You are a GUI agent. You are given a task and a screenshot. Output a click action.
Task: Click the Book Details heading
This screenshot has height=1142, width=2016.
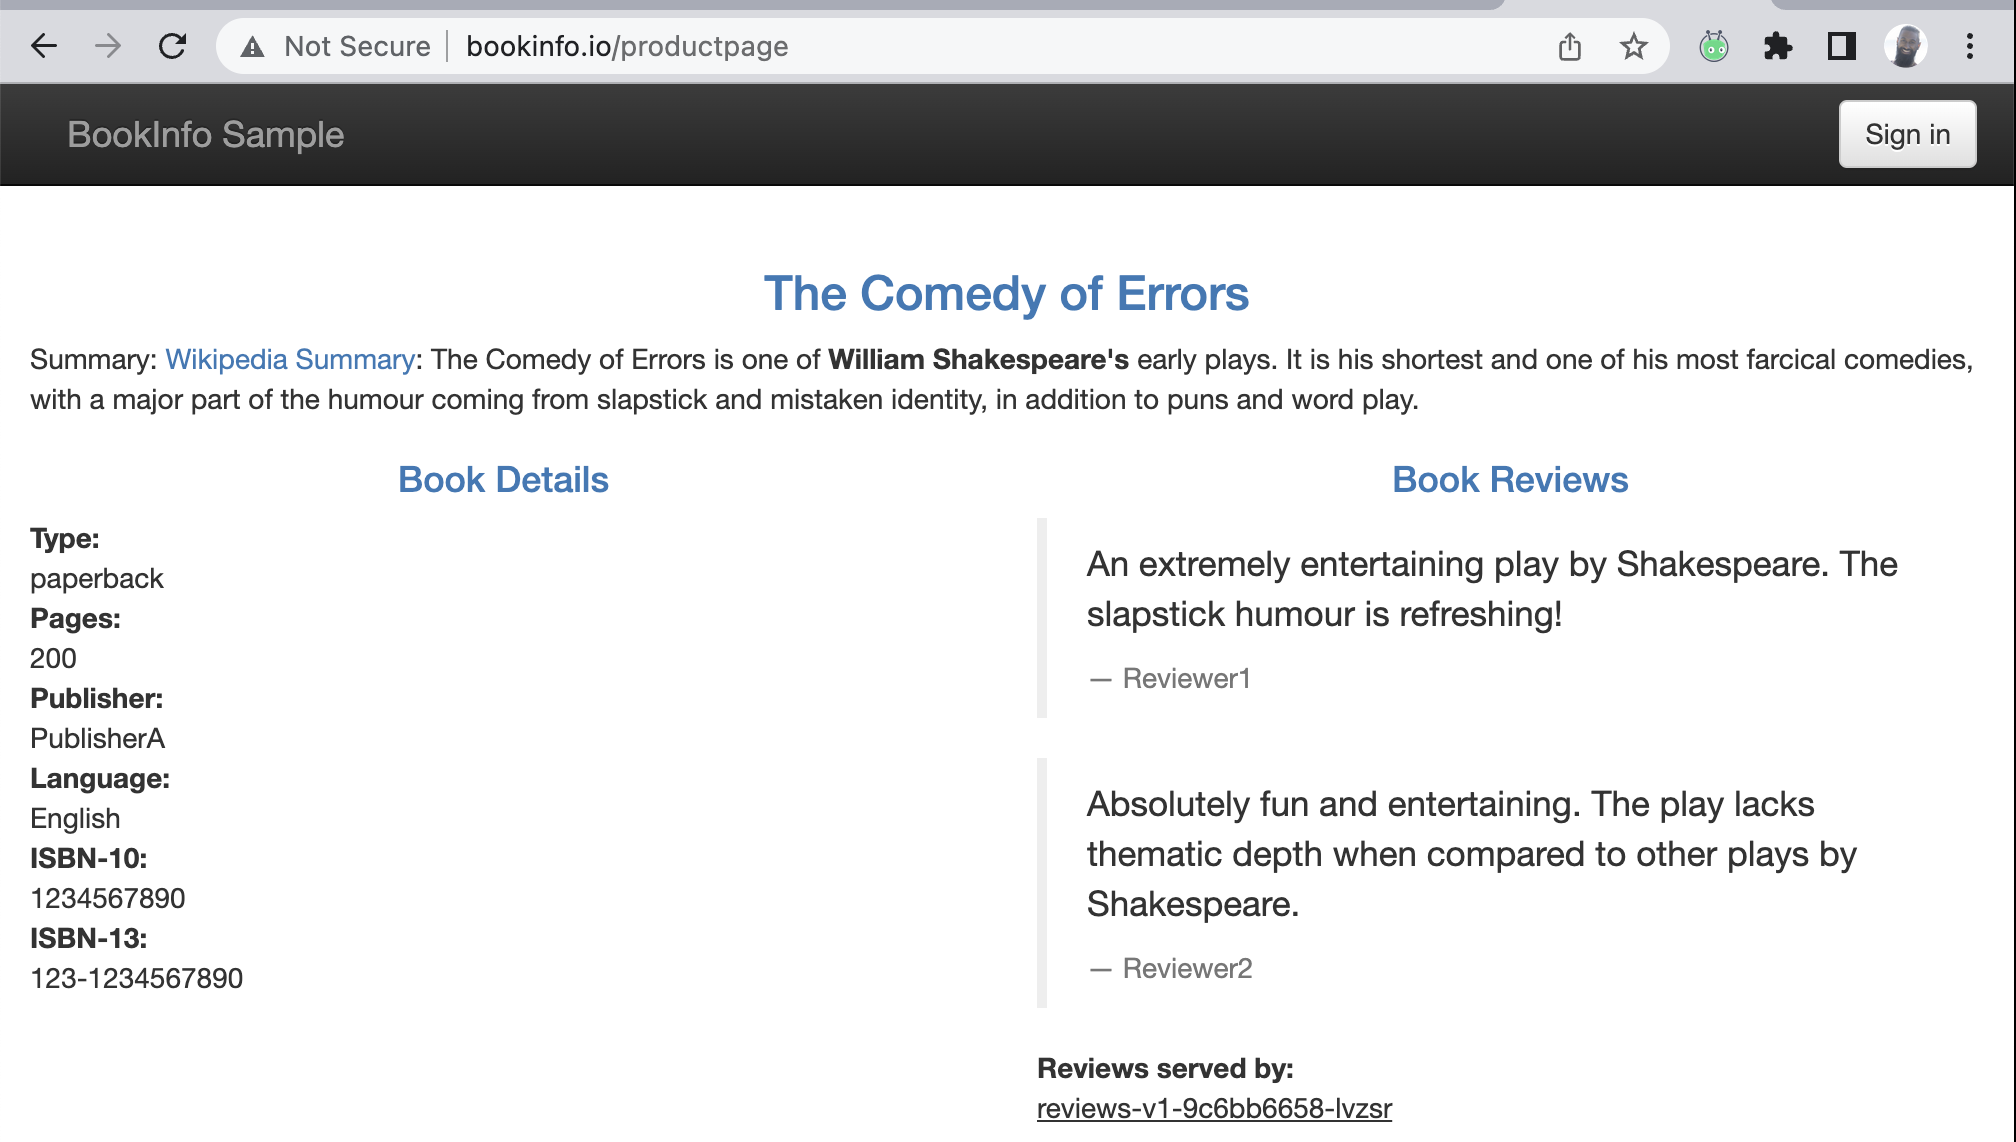click(x=503, y=480)
